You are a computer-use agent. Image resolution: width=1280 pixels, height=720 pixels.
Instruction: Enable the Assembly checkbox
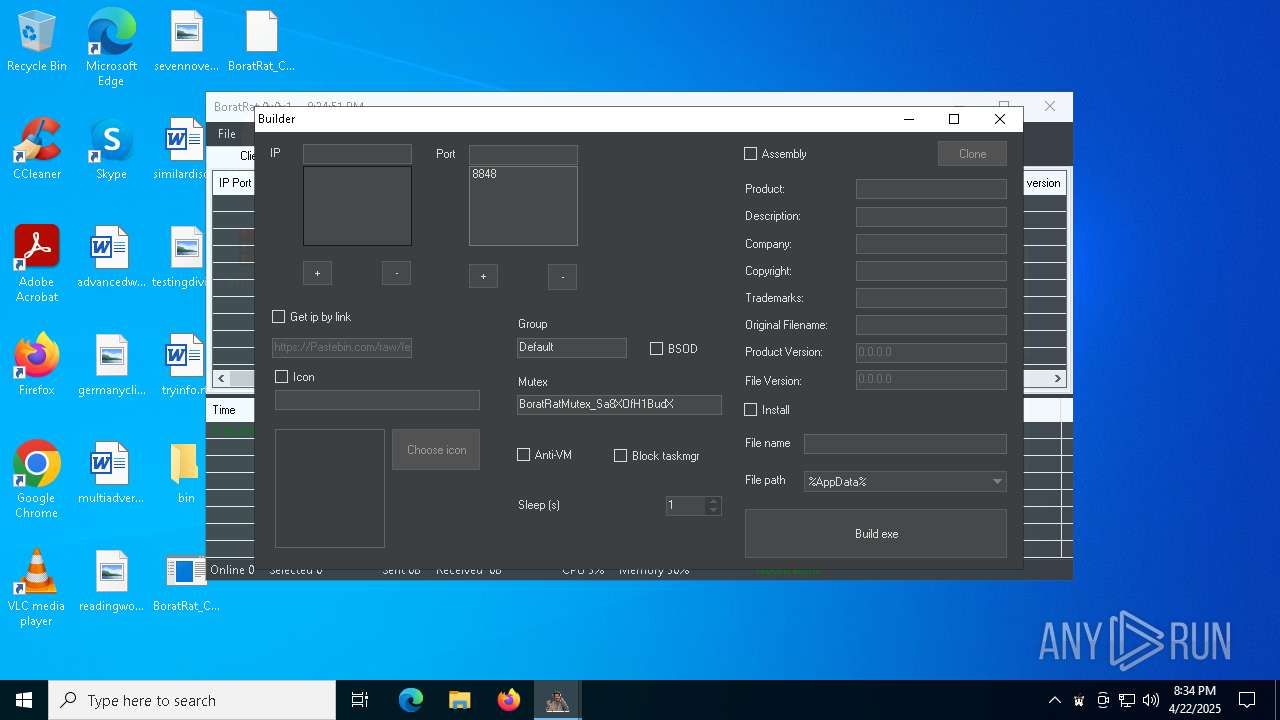[751, 154]
